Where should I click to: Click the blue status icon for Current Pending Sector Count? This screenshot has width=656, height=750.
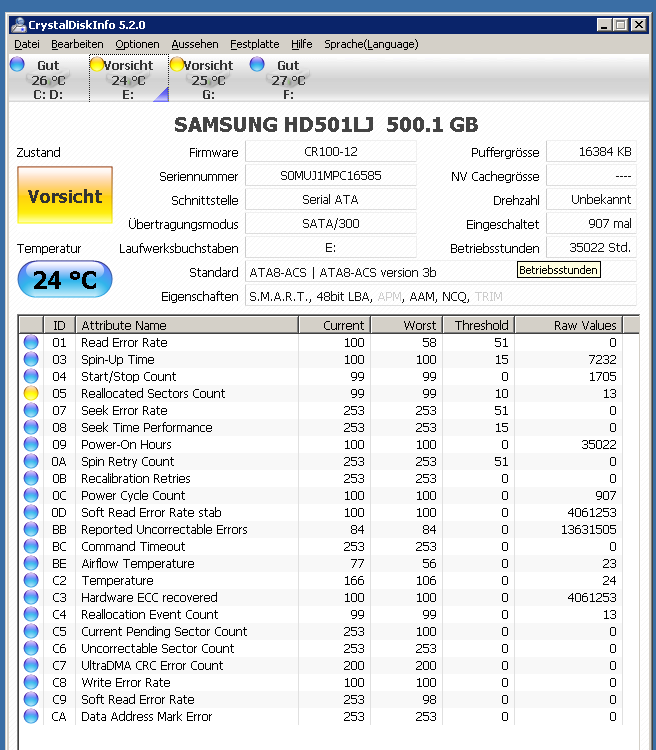click(x=31, y=631)
